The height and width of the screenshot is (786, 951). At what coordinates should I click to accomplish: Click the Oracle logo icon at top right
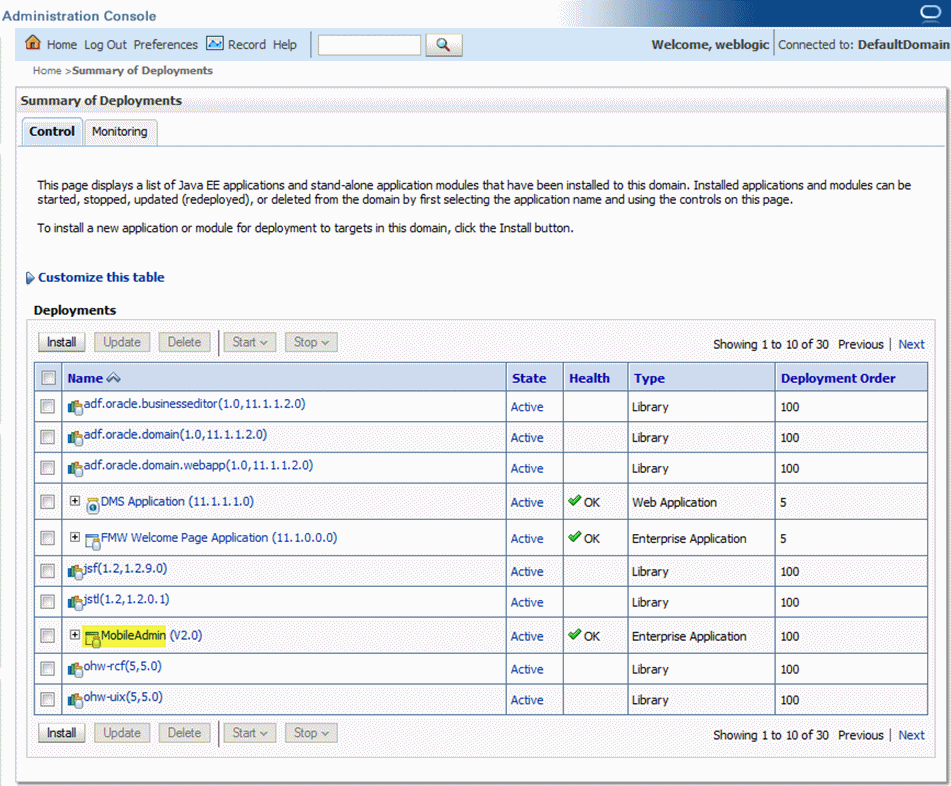(930, 13)
